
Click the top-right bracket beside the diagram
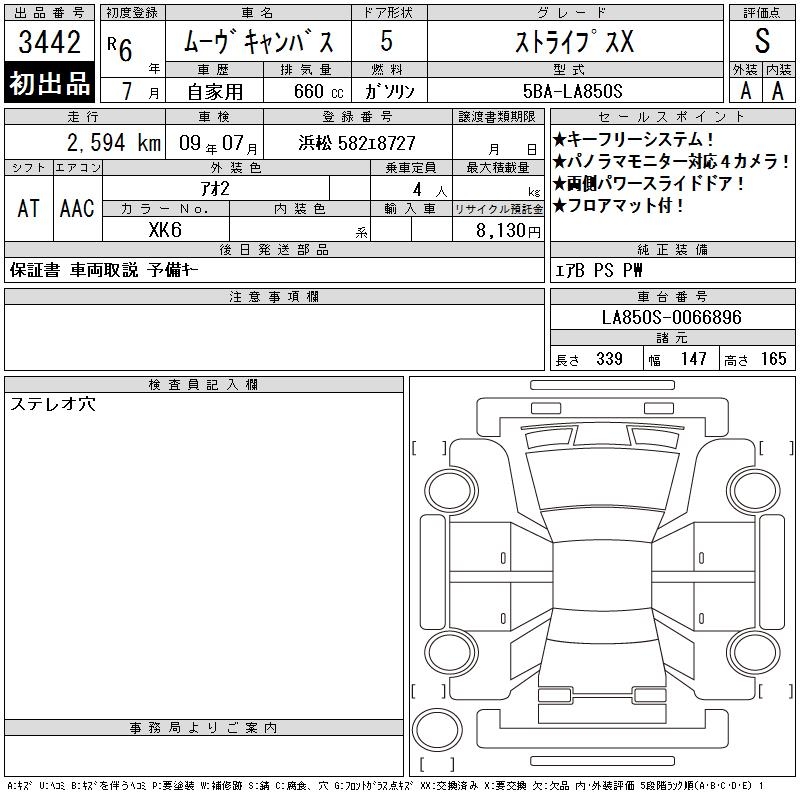point(777,448)
